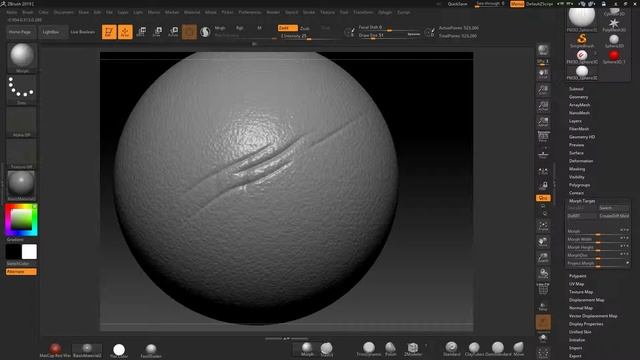
Task: Adjust the Focal Shift slider
Action: 389,28
